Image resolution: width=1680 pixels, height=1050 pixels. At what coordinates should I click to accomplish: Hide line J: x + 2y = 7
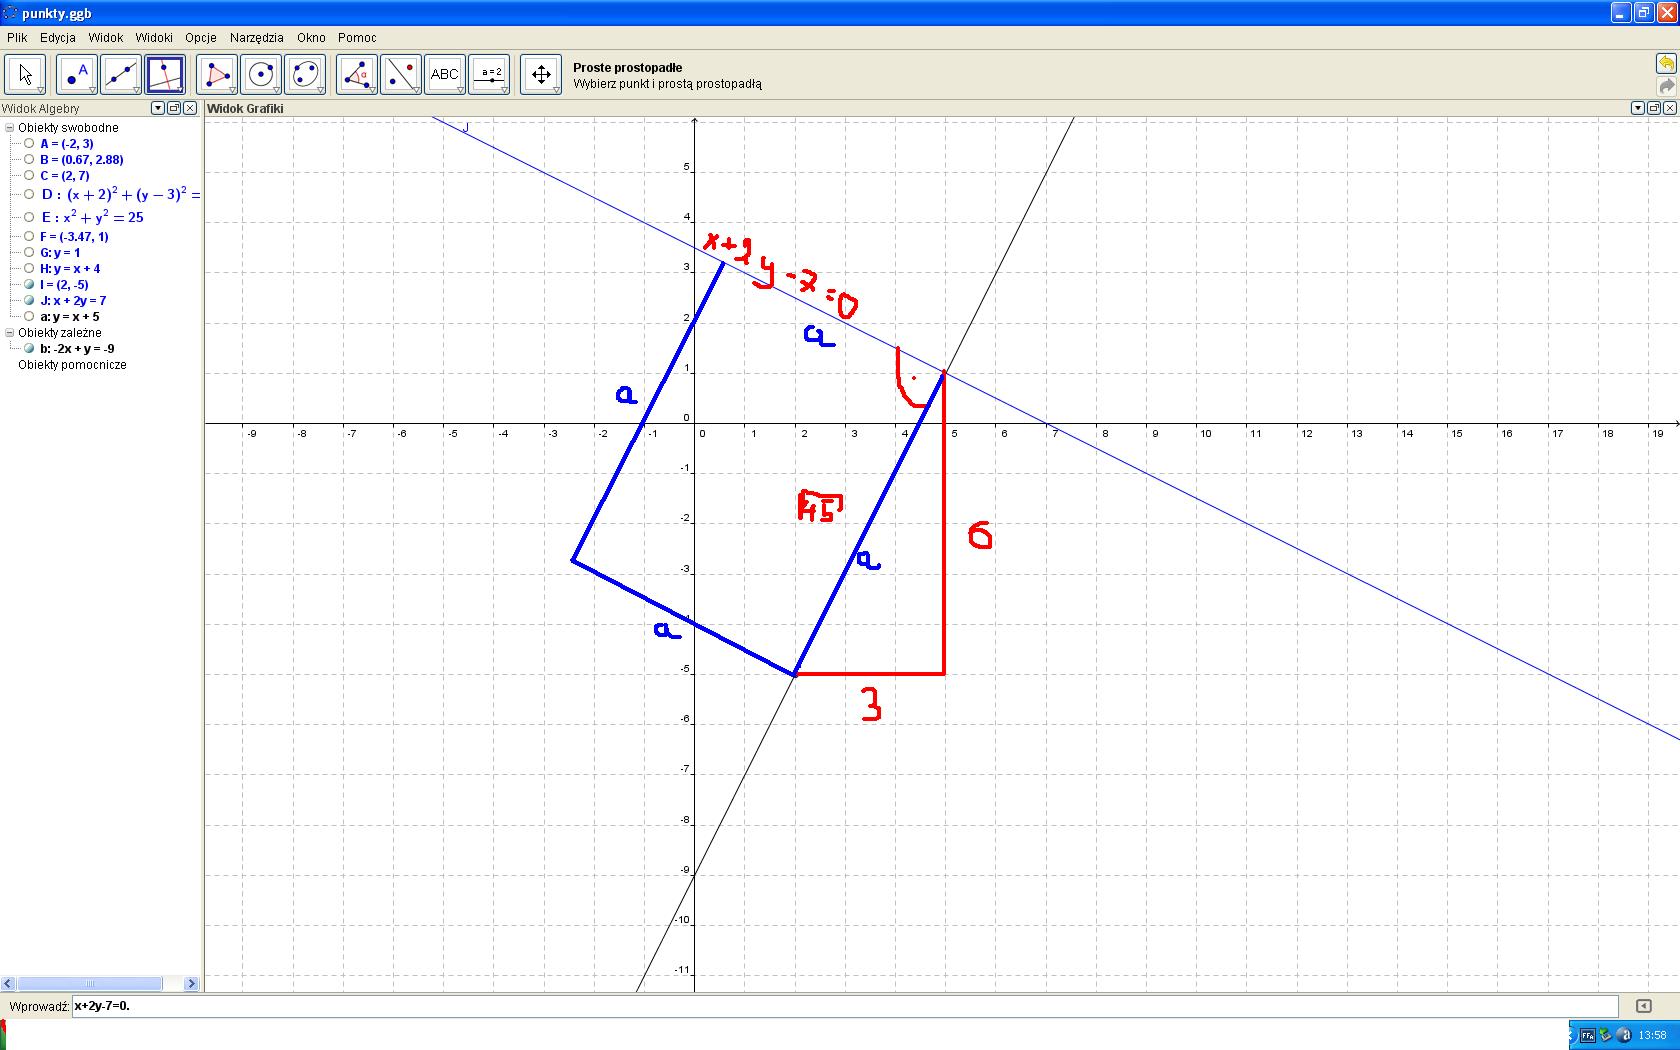tap(30, 300)
